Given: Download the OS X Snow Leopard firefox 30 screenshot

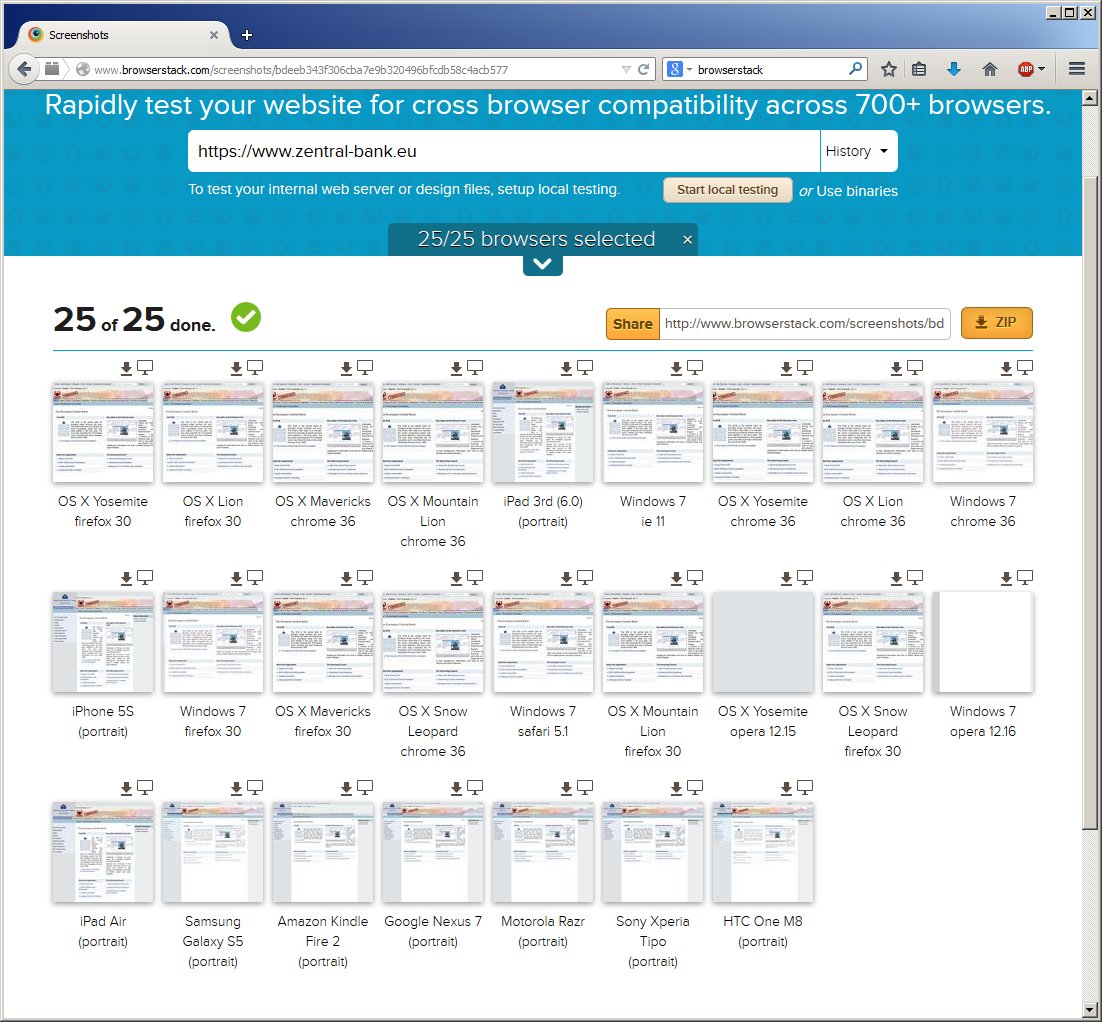Looking at the screenshot, I should pyautogui.click(x=897, y=578).
